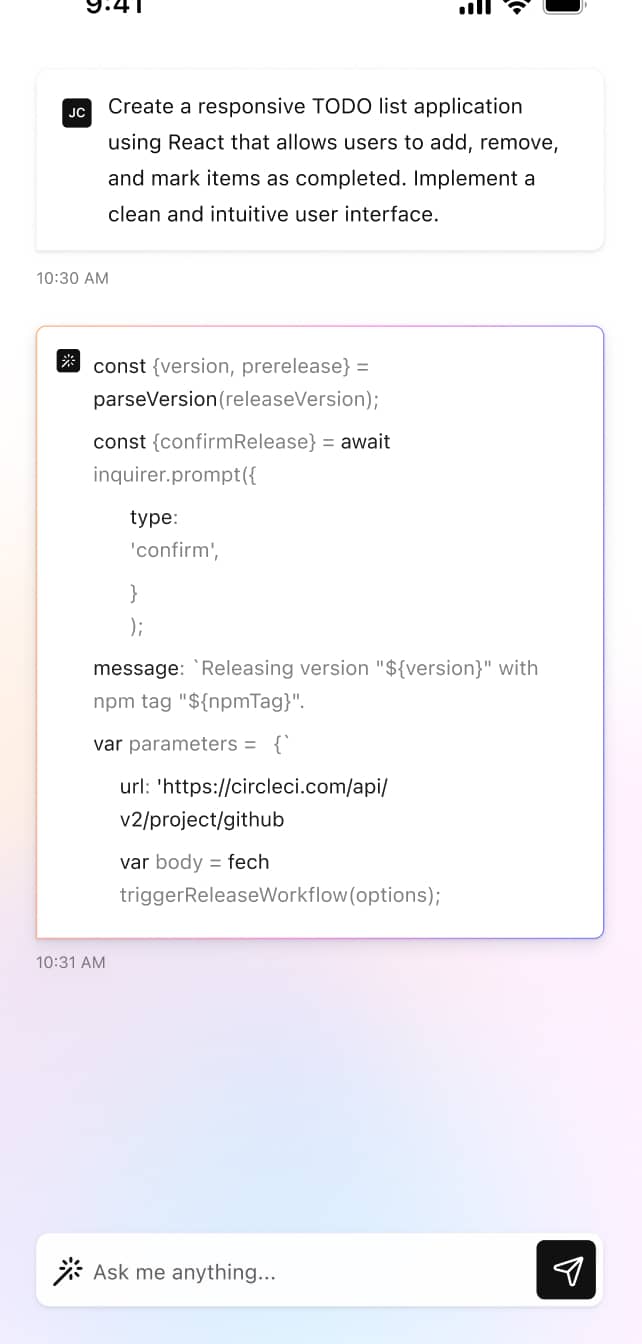This screenshot has height=1344, width=642.
Task: Select the AI response message bubble
Action: 320,630
